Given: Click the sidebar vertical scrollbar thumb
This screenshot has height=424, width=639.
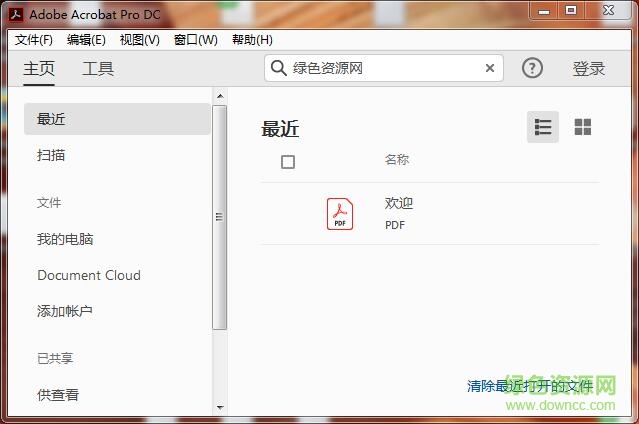Looking at the screenshot, I should click(220, 217).
